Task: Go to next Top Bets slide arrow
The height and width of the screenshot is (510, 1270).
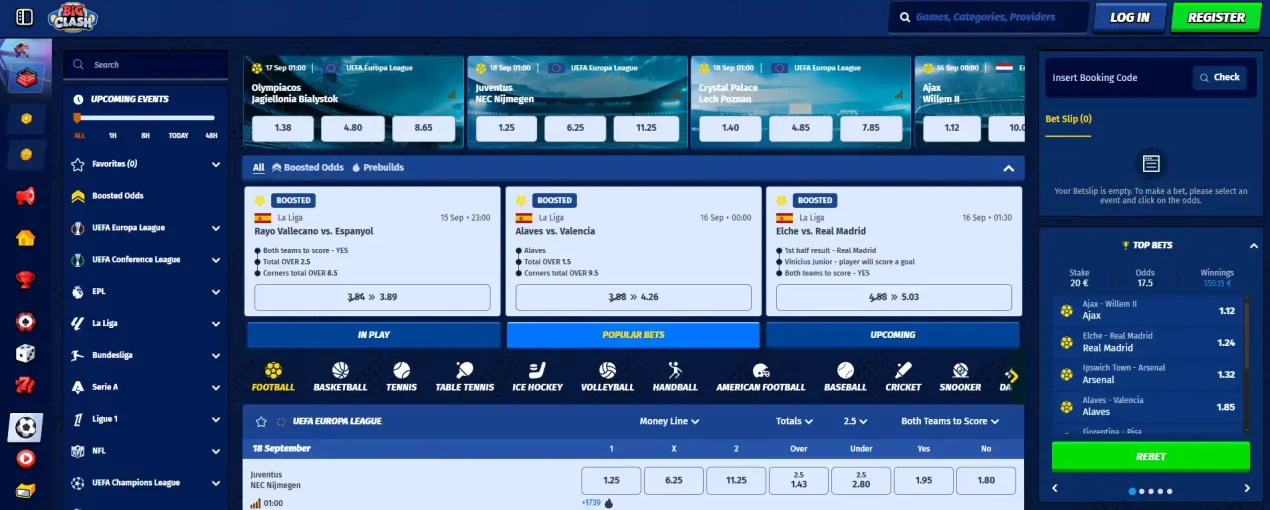Action: (x=1246, y=489)
